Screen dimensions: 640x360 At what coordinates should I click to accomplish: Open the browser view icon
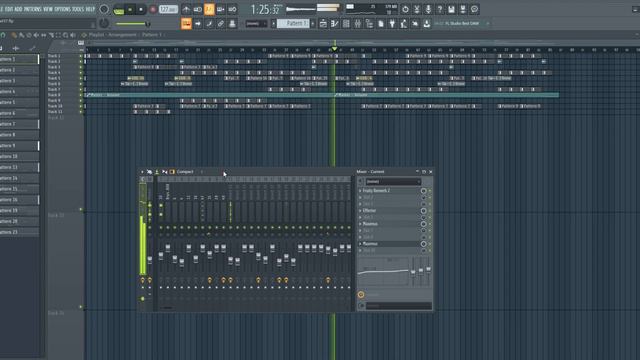[x=369, y=24]
